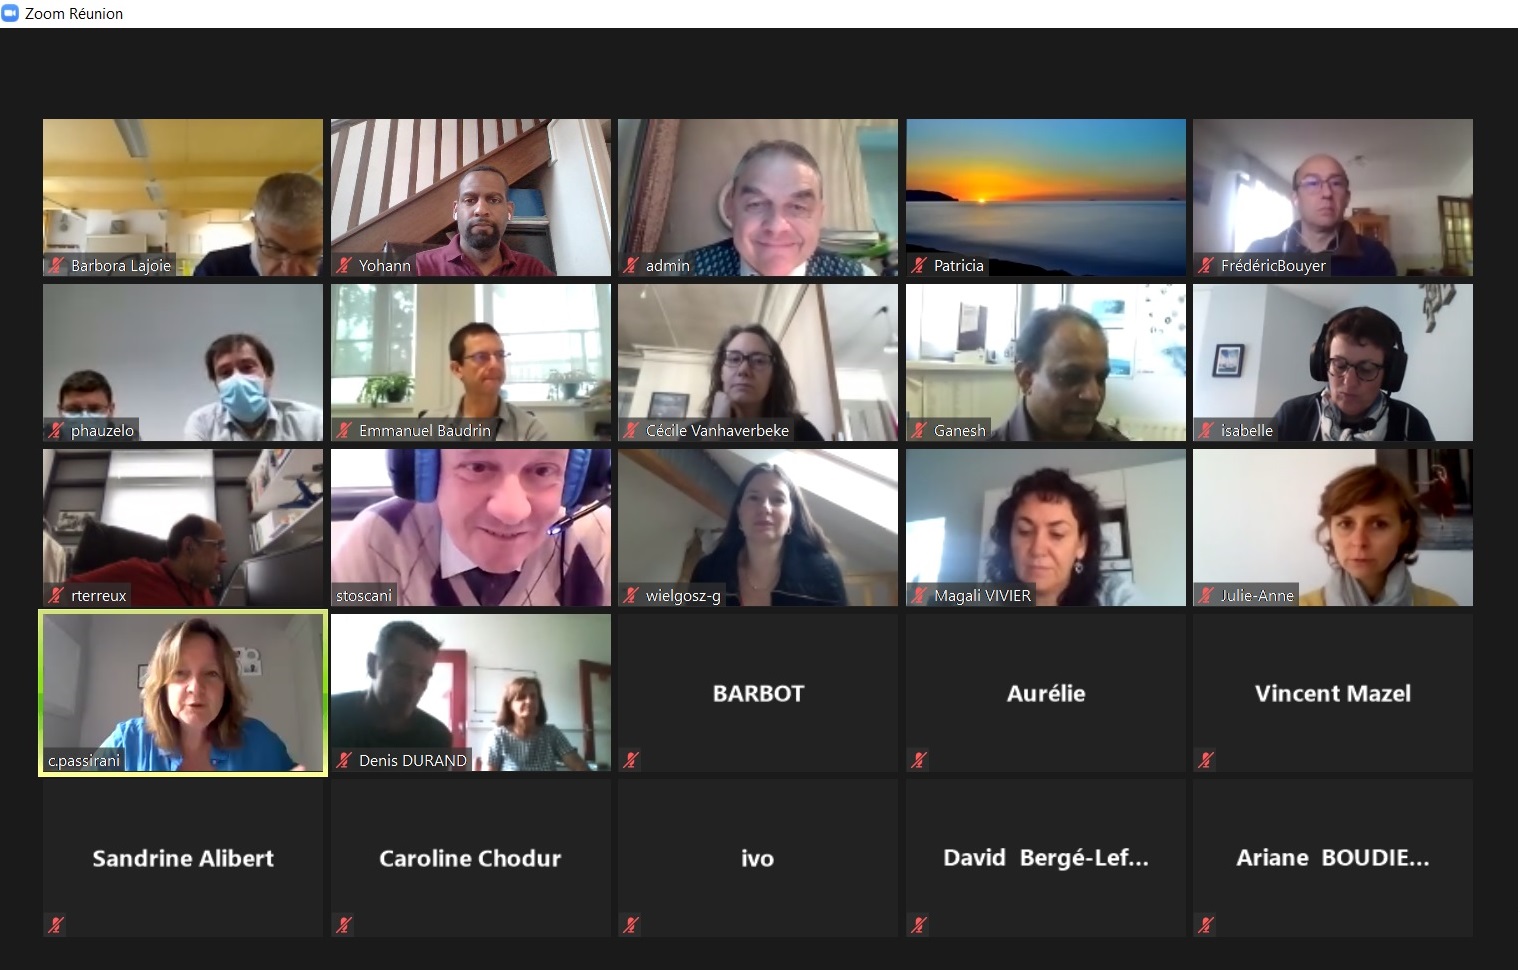Click the Emmanuel Baudrin name label
The width and height of the screenshot is (1520, 970).
point(425,430)
